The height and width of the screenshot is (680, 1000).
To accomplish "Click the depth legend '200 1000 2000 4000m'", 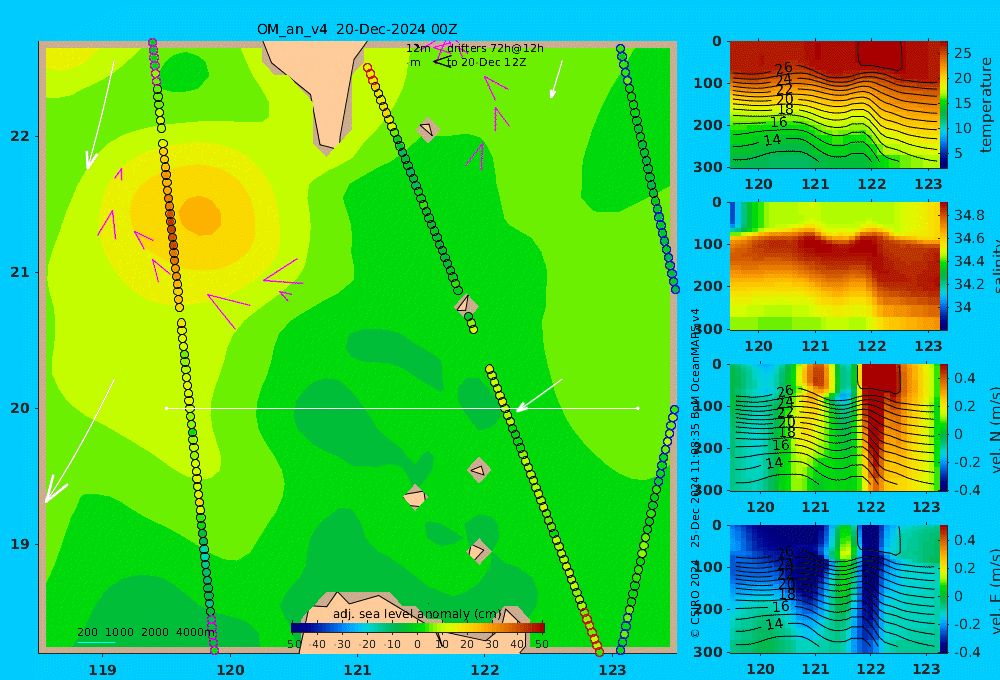I will click(x=146, y=632).
